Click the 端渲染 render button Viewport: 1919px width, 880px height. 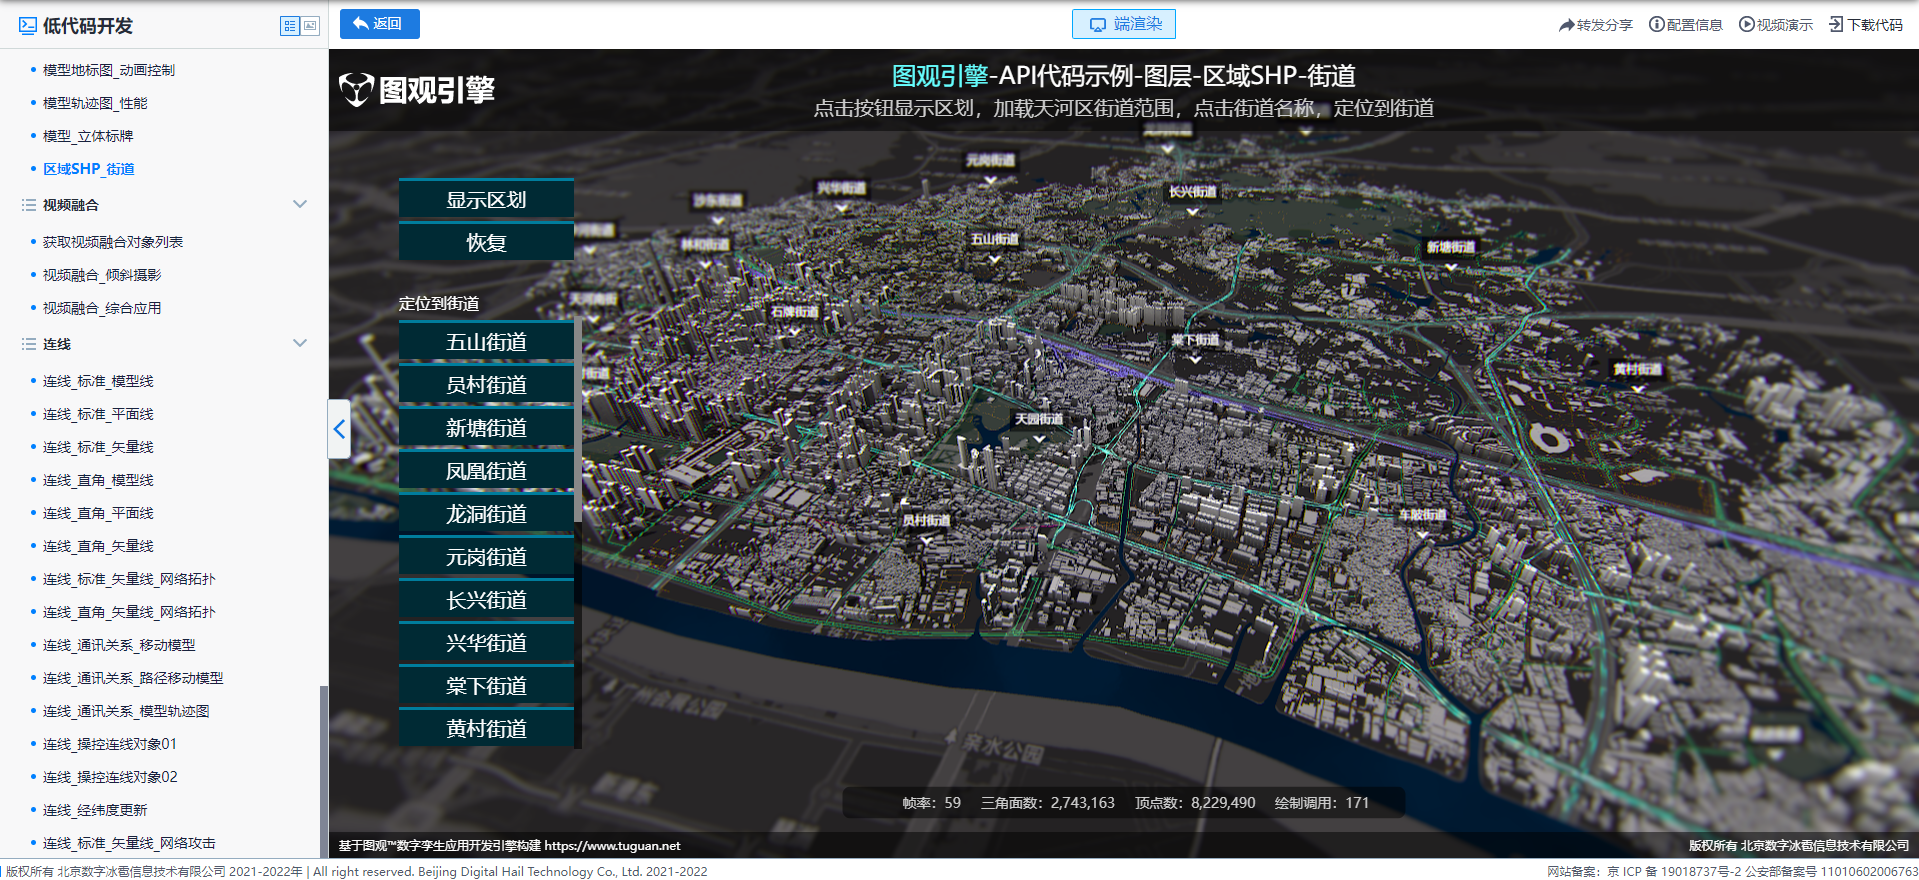click(x=1124, y=24)
